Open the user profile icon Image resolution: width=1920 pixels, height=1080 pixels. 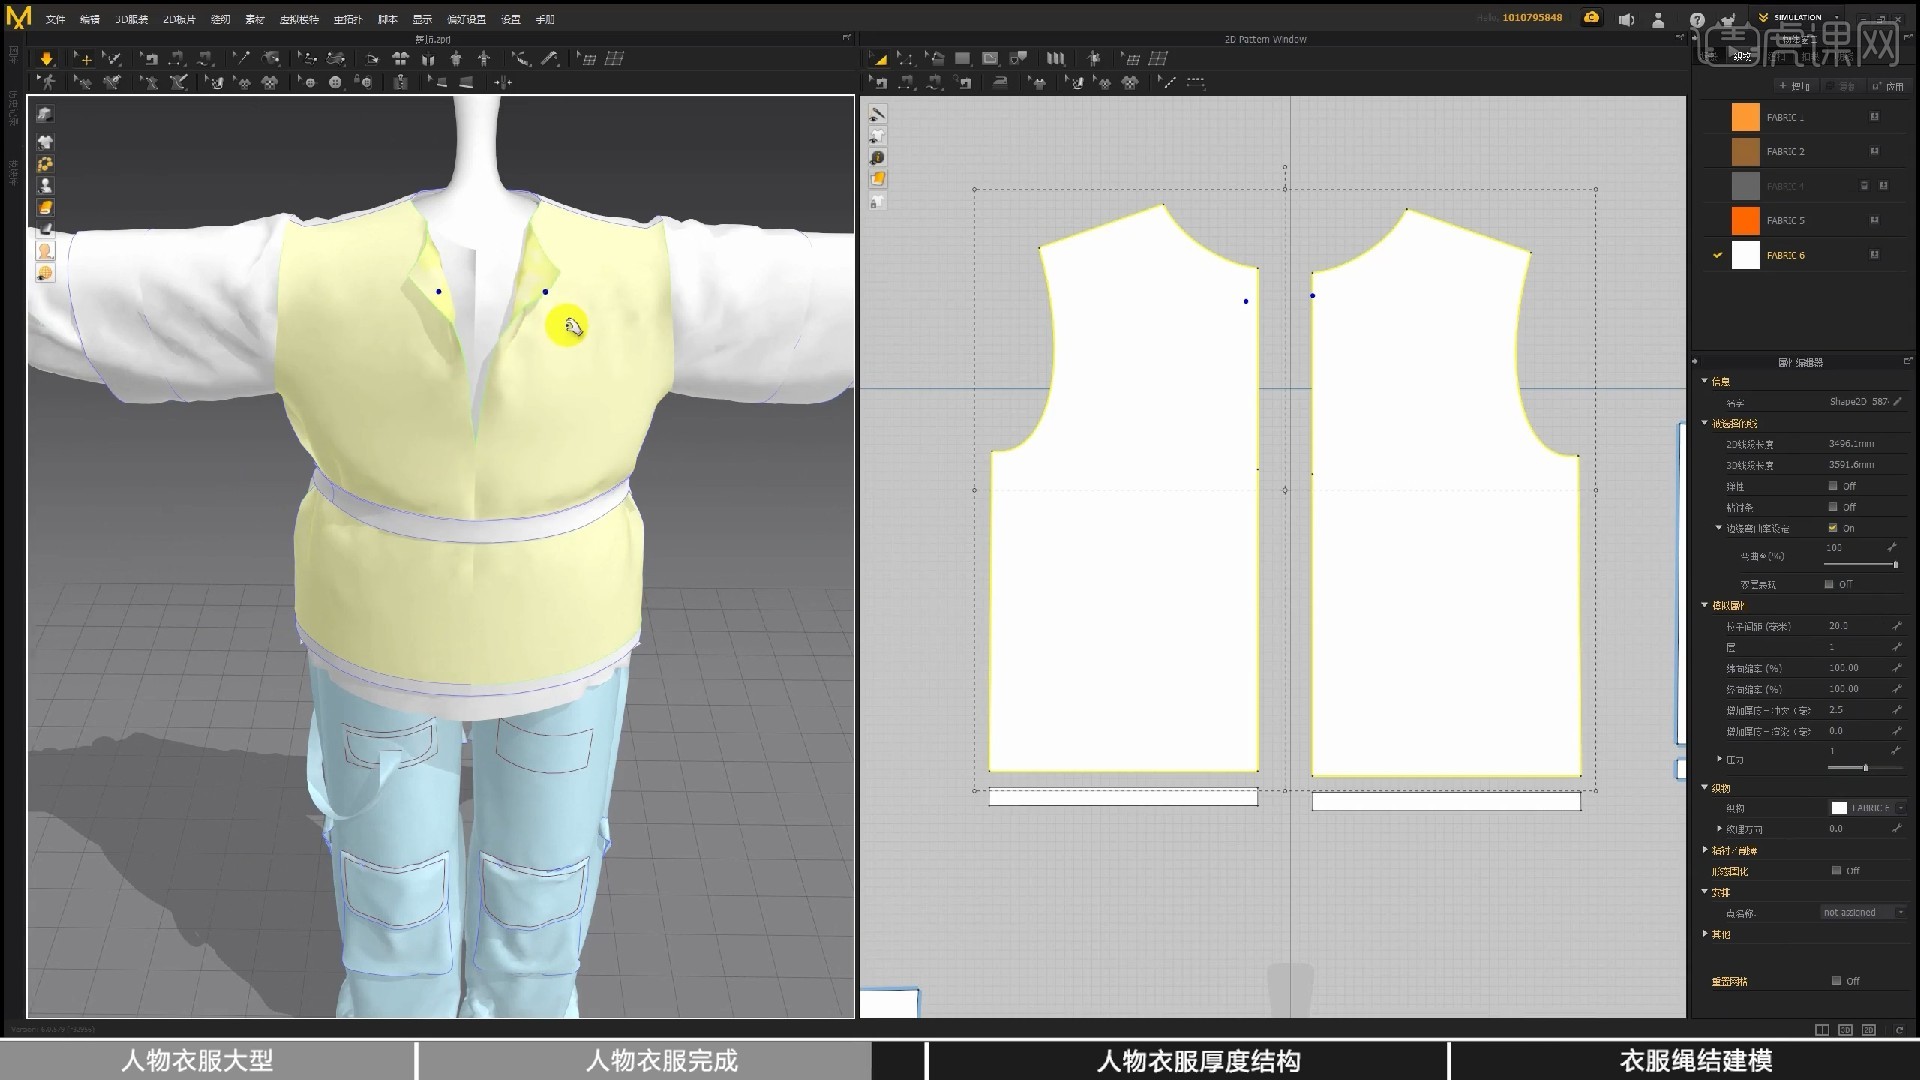tap(1659, 19)
